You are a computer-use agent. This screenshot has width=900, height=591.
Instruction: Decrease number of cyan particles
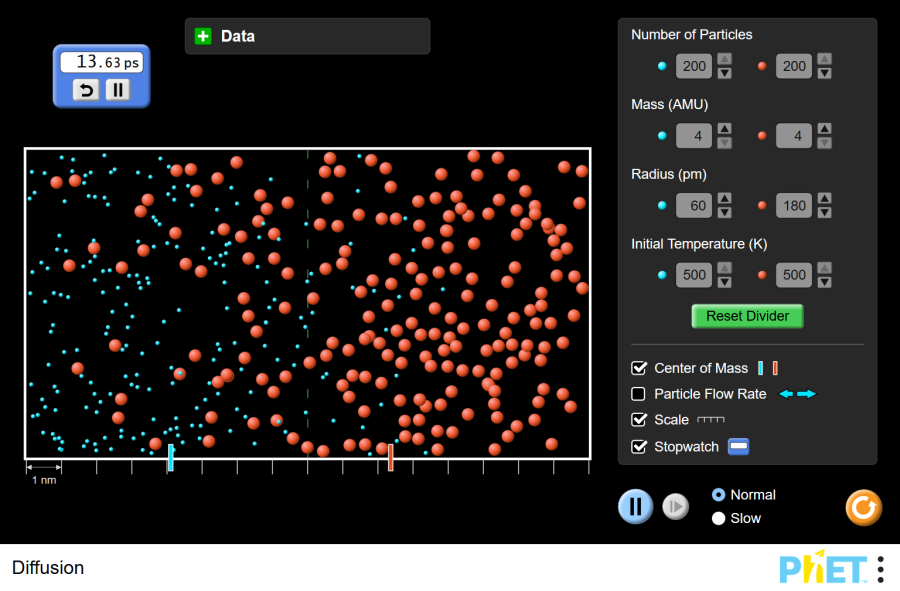[724, 73]
